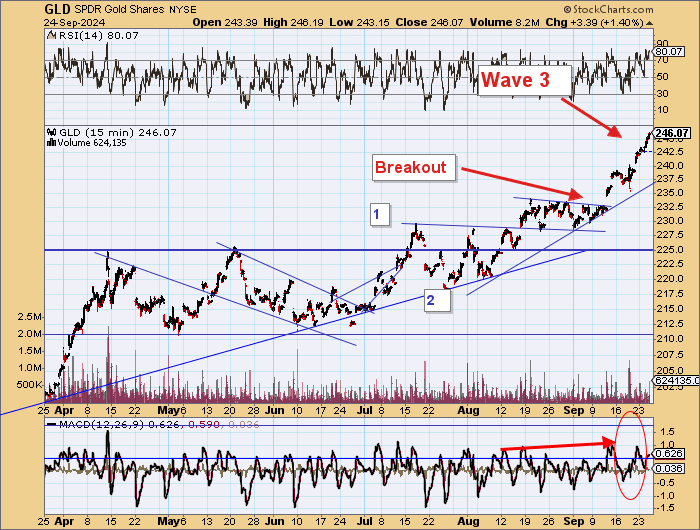
Task: Click the RSI line icon before RSI(14) label
Action: 50,35
